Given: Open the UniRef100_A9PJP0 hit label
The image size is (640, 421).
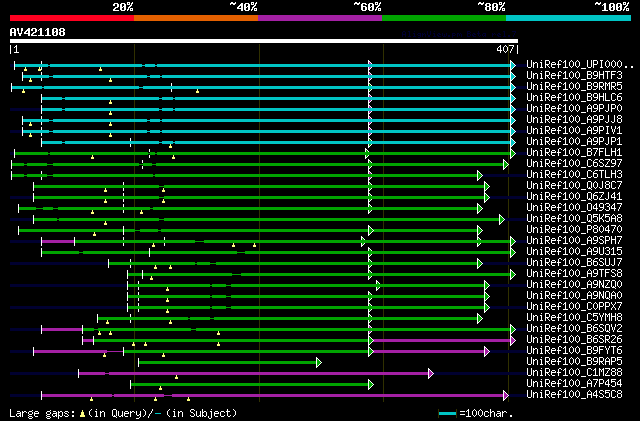Looking at the screenshot, I should (x=574, y=109).
